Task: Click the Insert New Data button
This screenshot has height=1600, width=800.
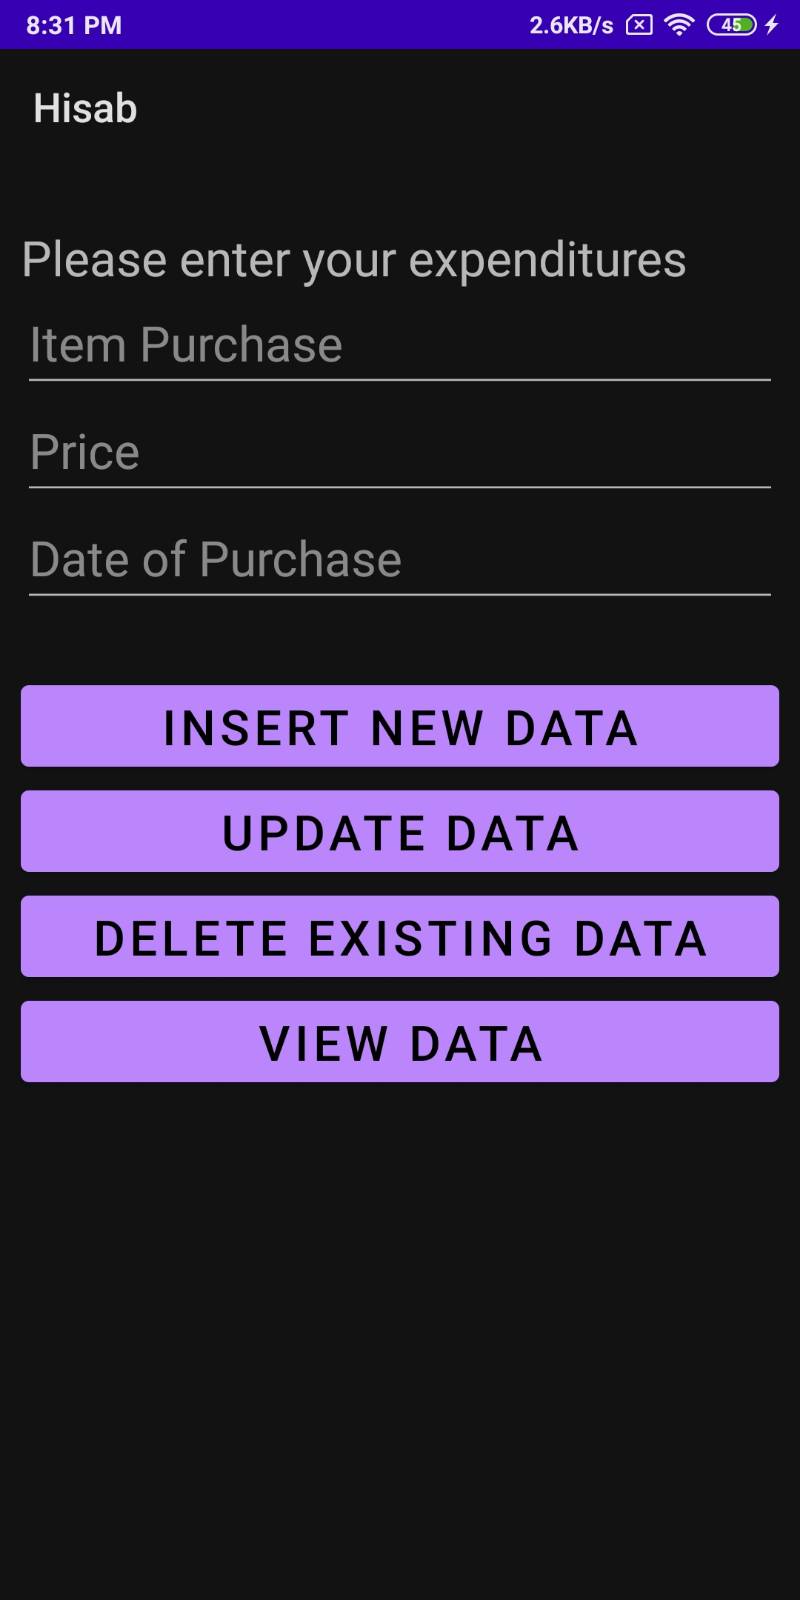Action: (400, 726)
